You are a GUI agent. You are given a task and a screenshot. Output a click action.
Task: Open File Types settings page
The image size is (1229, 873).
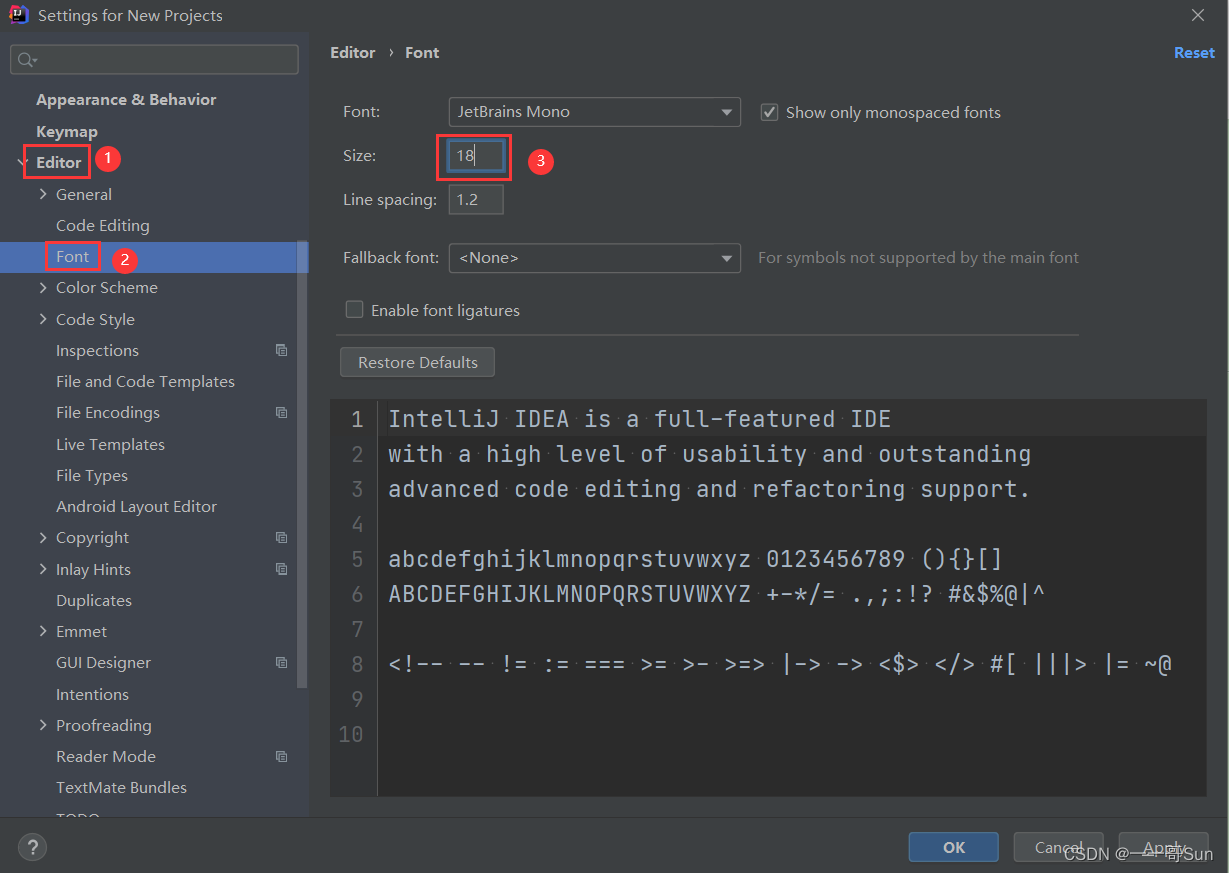[x=92, y=475]
